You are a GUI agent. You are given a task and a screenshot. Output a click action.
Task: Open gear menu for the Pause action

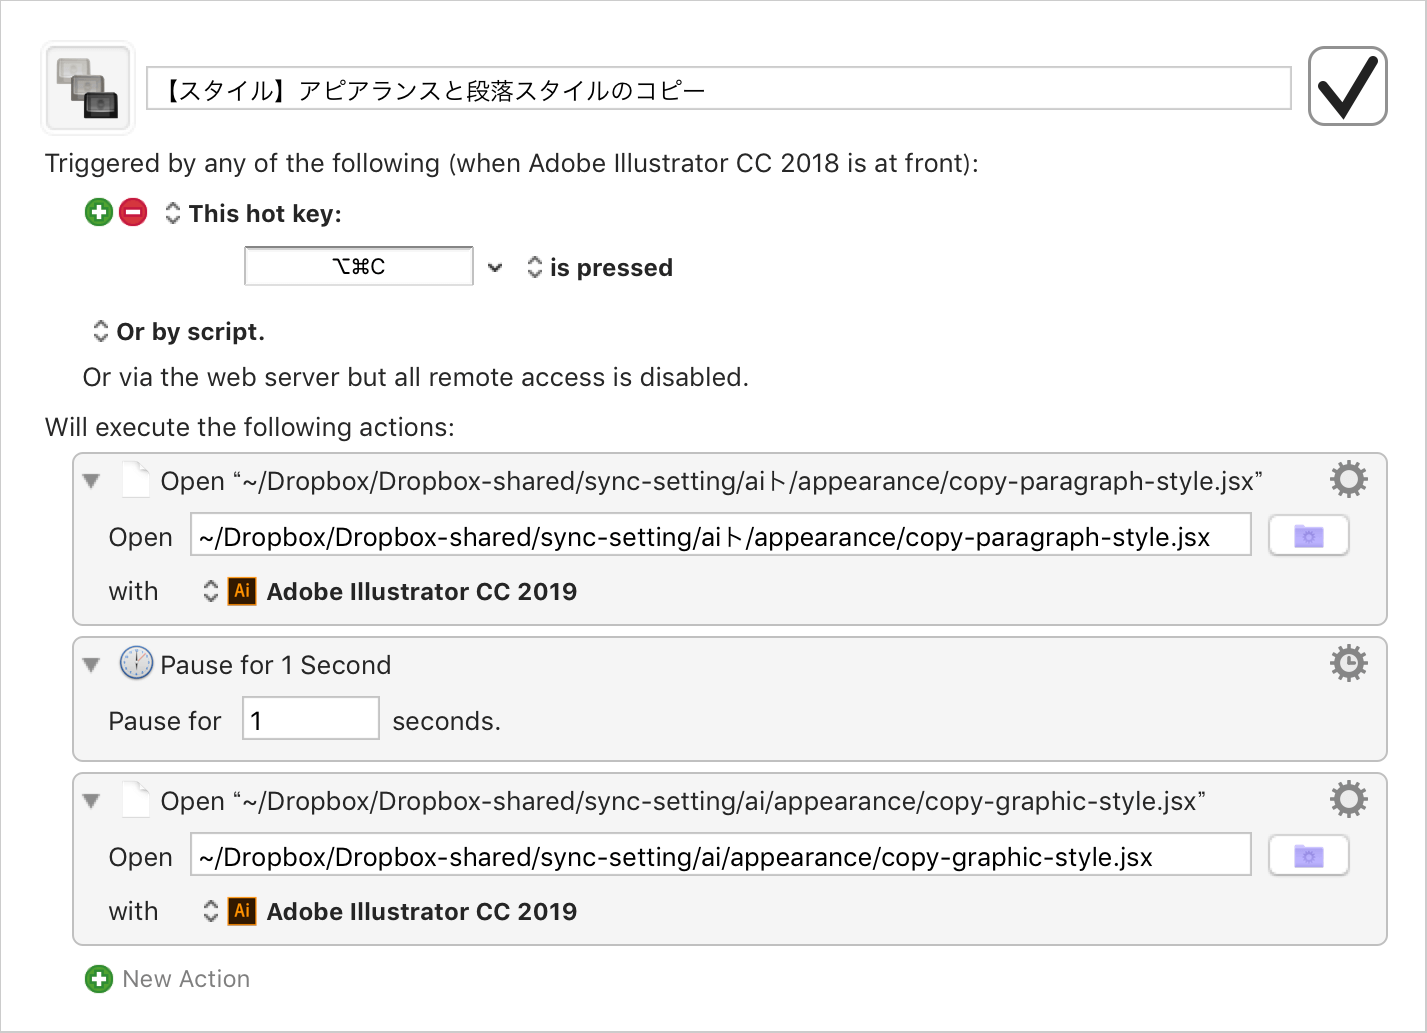(x=1348, y=663)
